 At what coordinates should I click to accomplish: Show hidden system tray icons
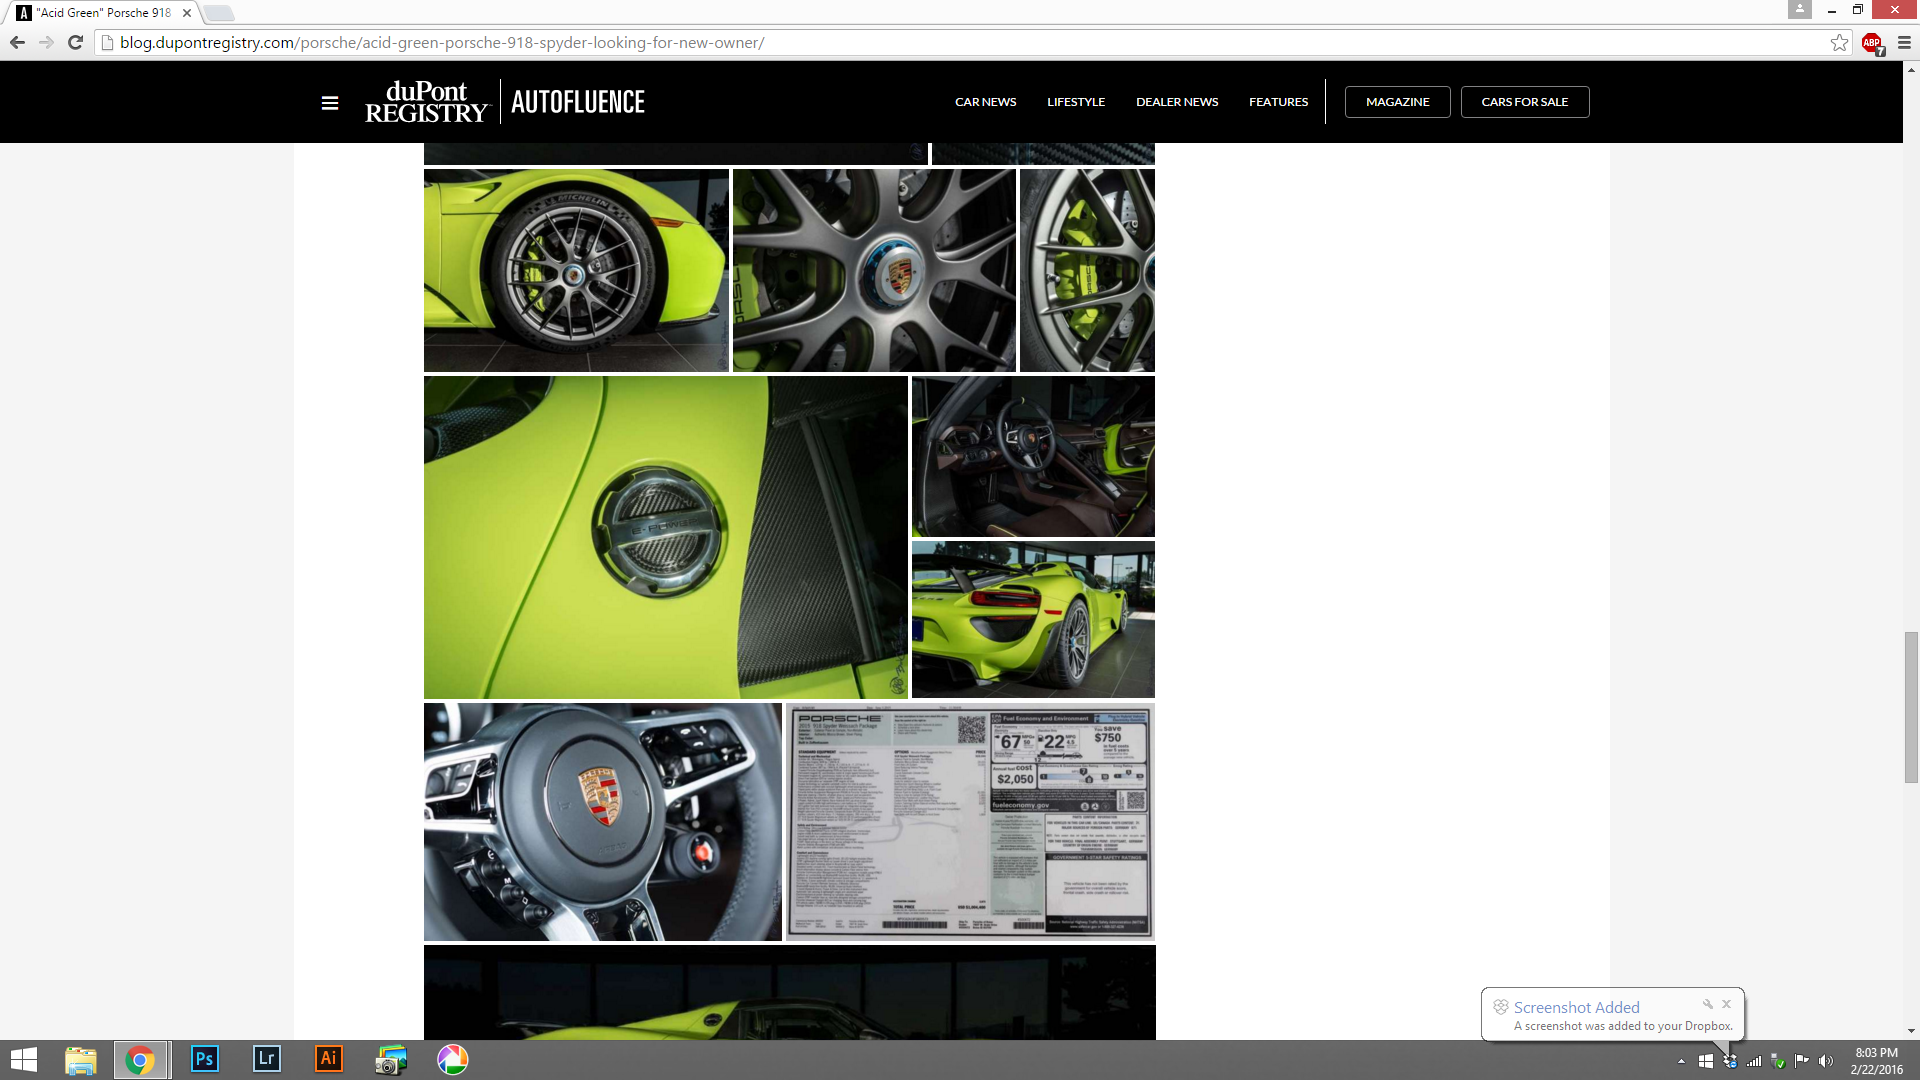[x=1681, y=1061]
